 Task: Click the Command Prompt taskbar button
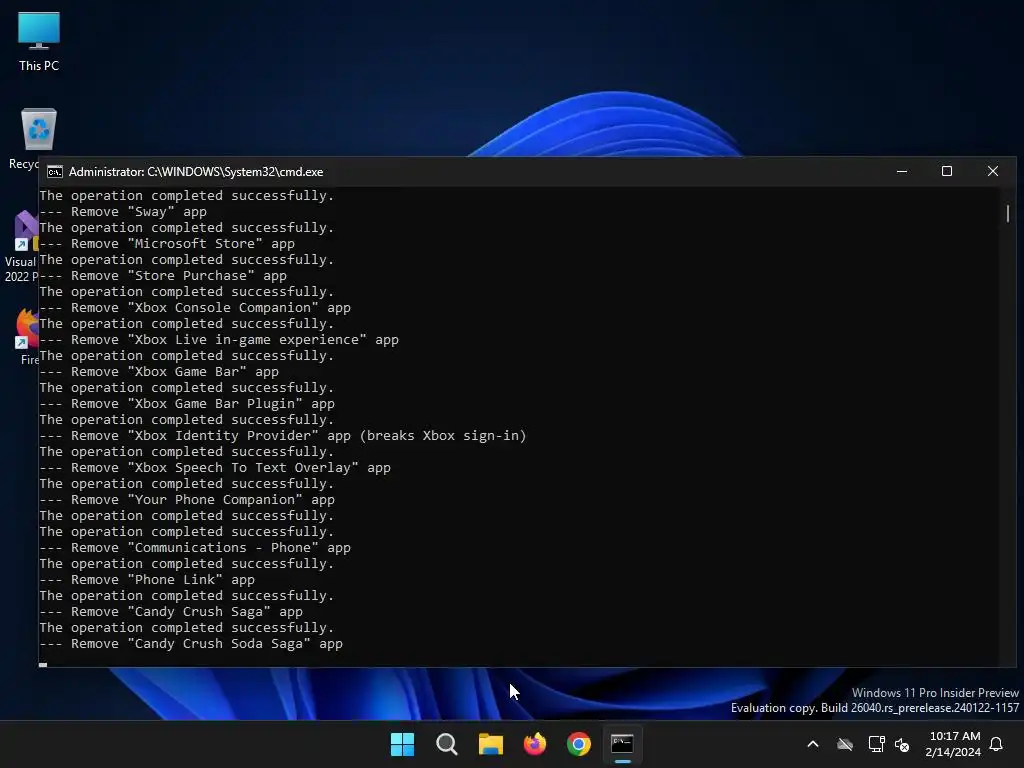pos(622,744)
